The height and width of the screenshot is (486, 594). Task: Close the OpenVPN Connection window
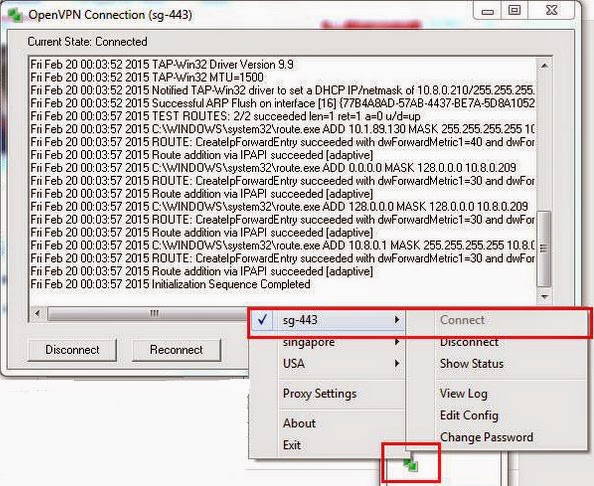pos(552,10)
